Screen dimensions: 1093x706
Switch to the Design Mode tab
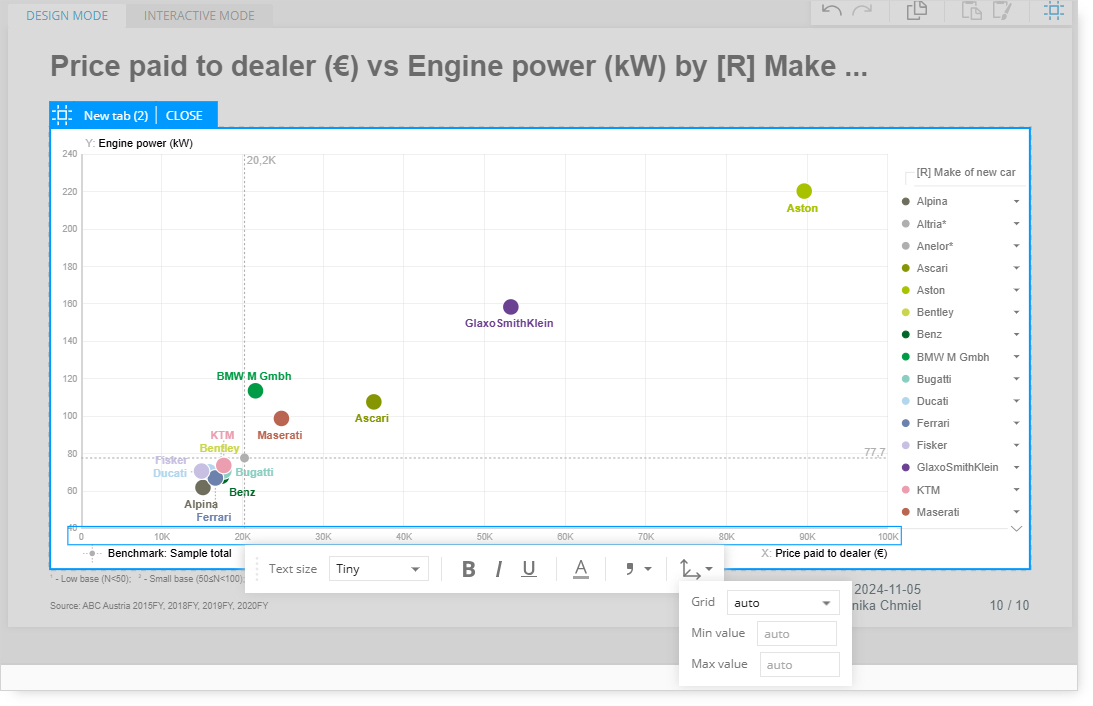tap(67, 15)
